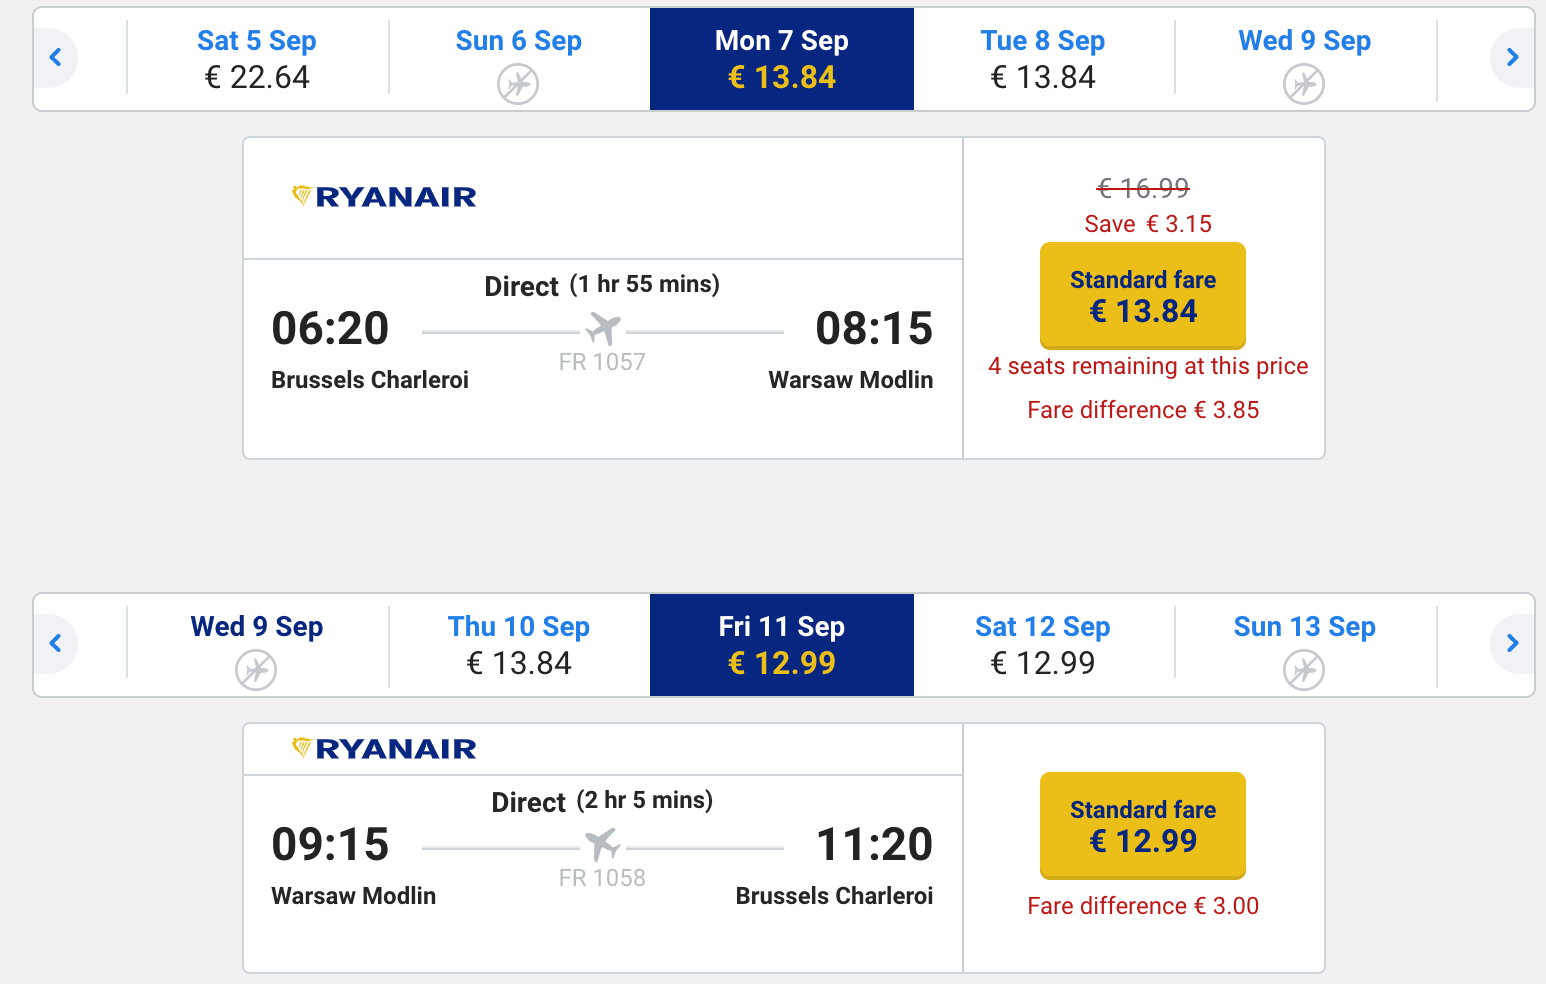
Task: Click Ryanair logo on outbound flight card
Action: pyautogui.click(x=384, y=197)
